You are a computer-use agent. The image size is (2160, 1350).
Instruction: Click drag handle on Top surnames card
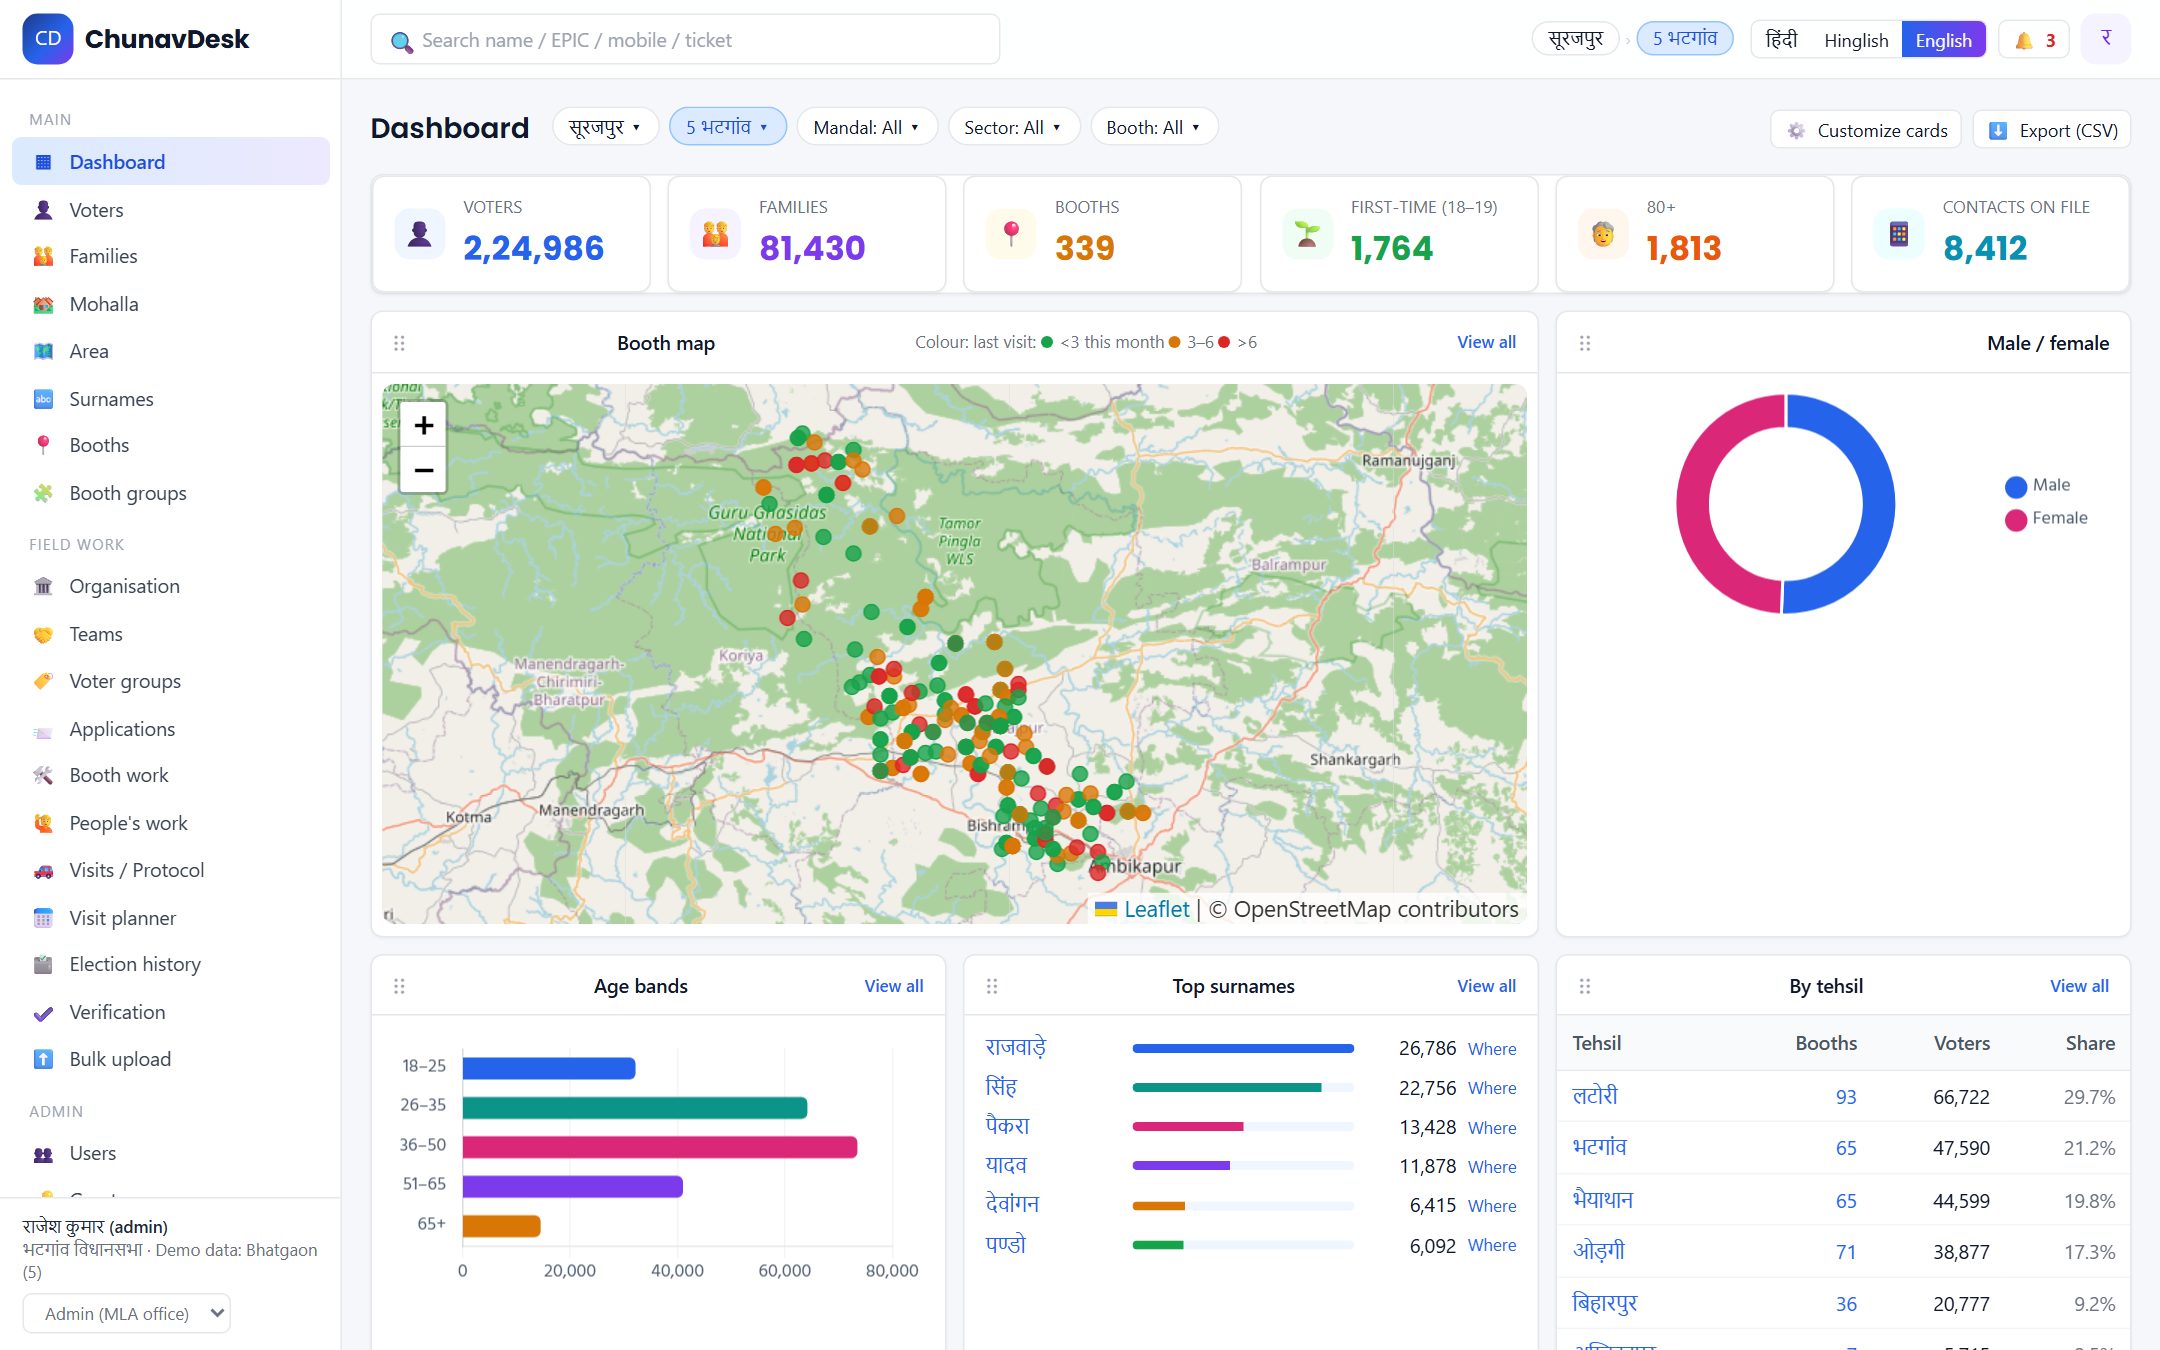[x=992, y=986]
